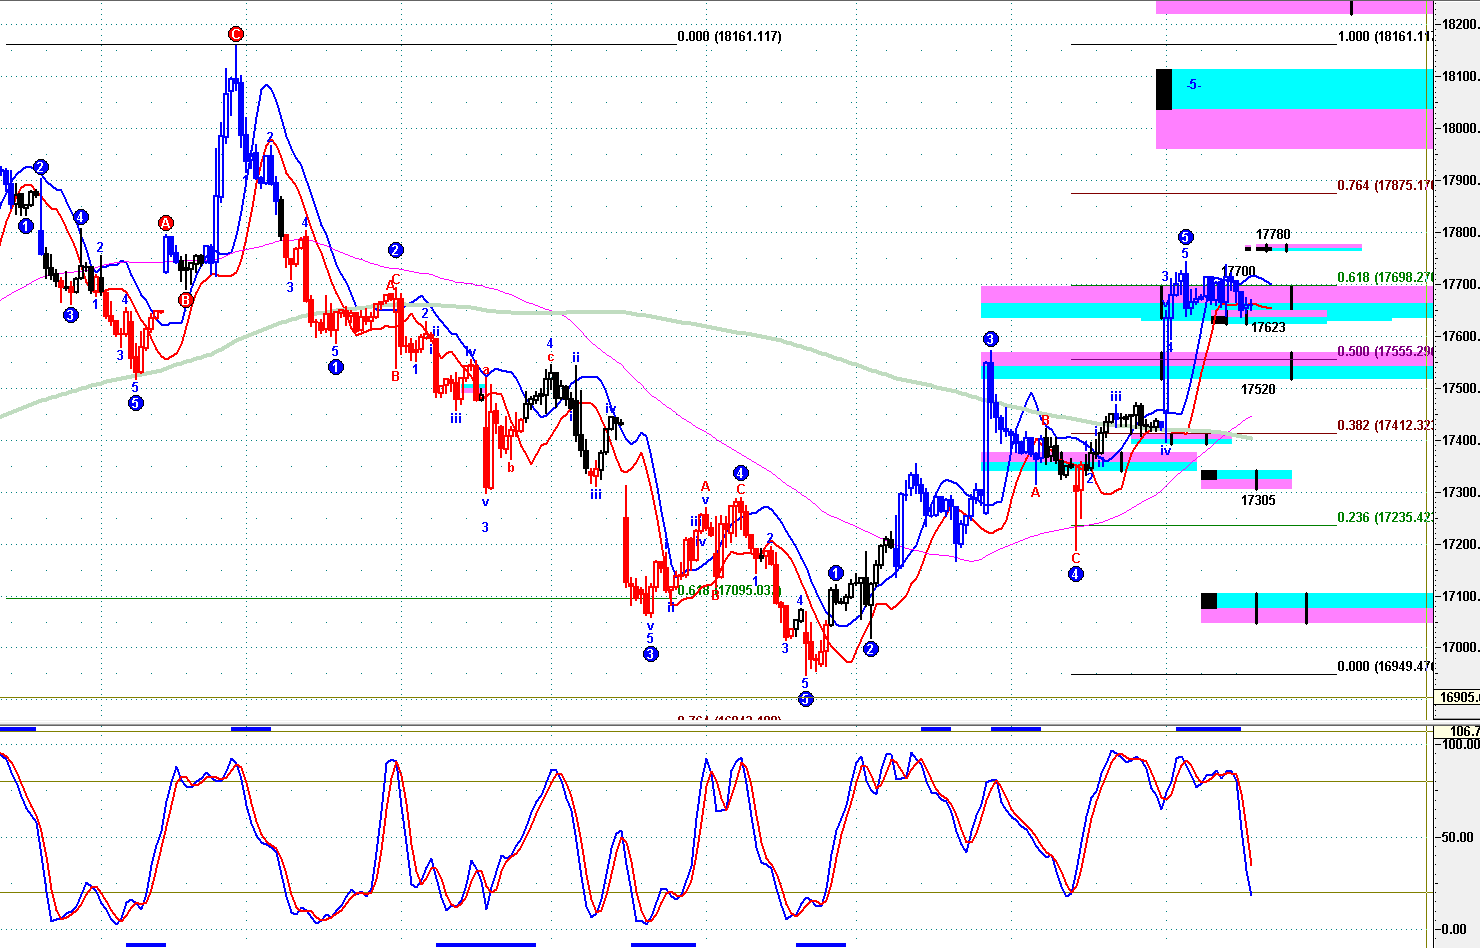The width and height of the screenshot is (1480, 948).
Task: Select the "17780" price target label
Action: point(1273,234)
